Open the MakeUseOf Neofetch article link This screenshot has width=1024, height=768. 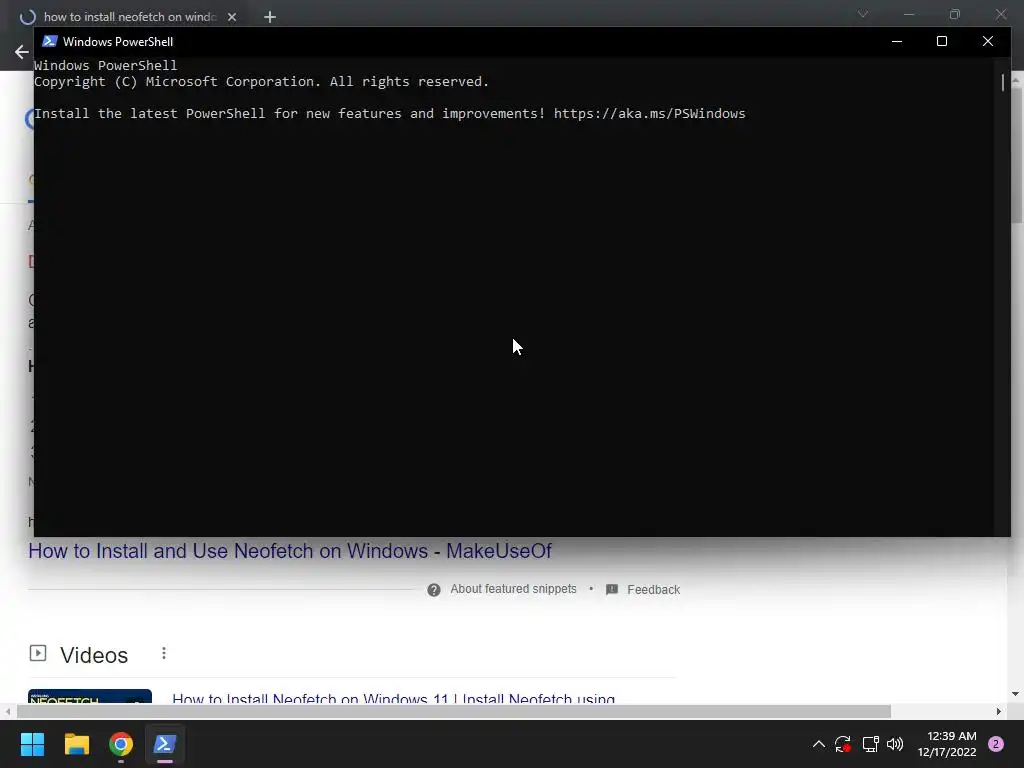290,551
